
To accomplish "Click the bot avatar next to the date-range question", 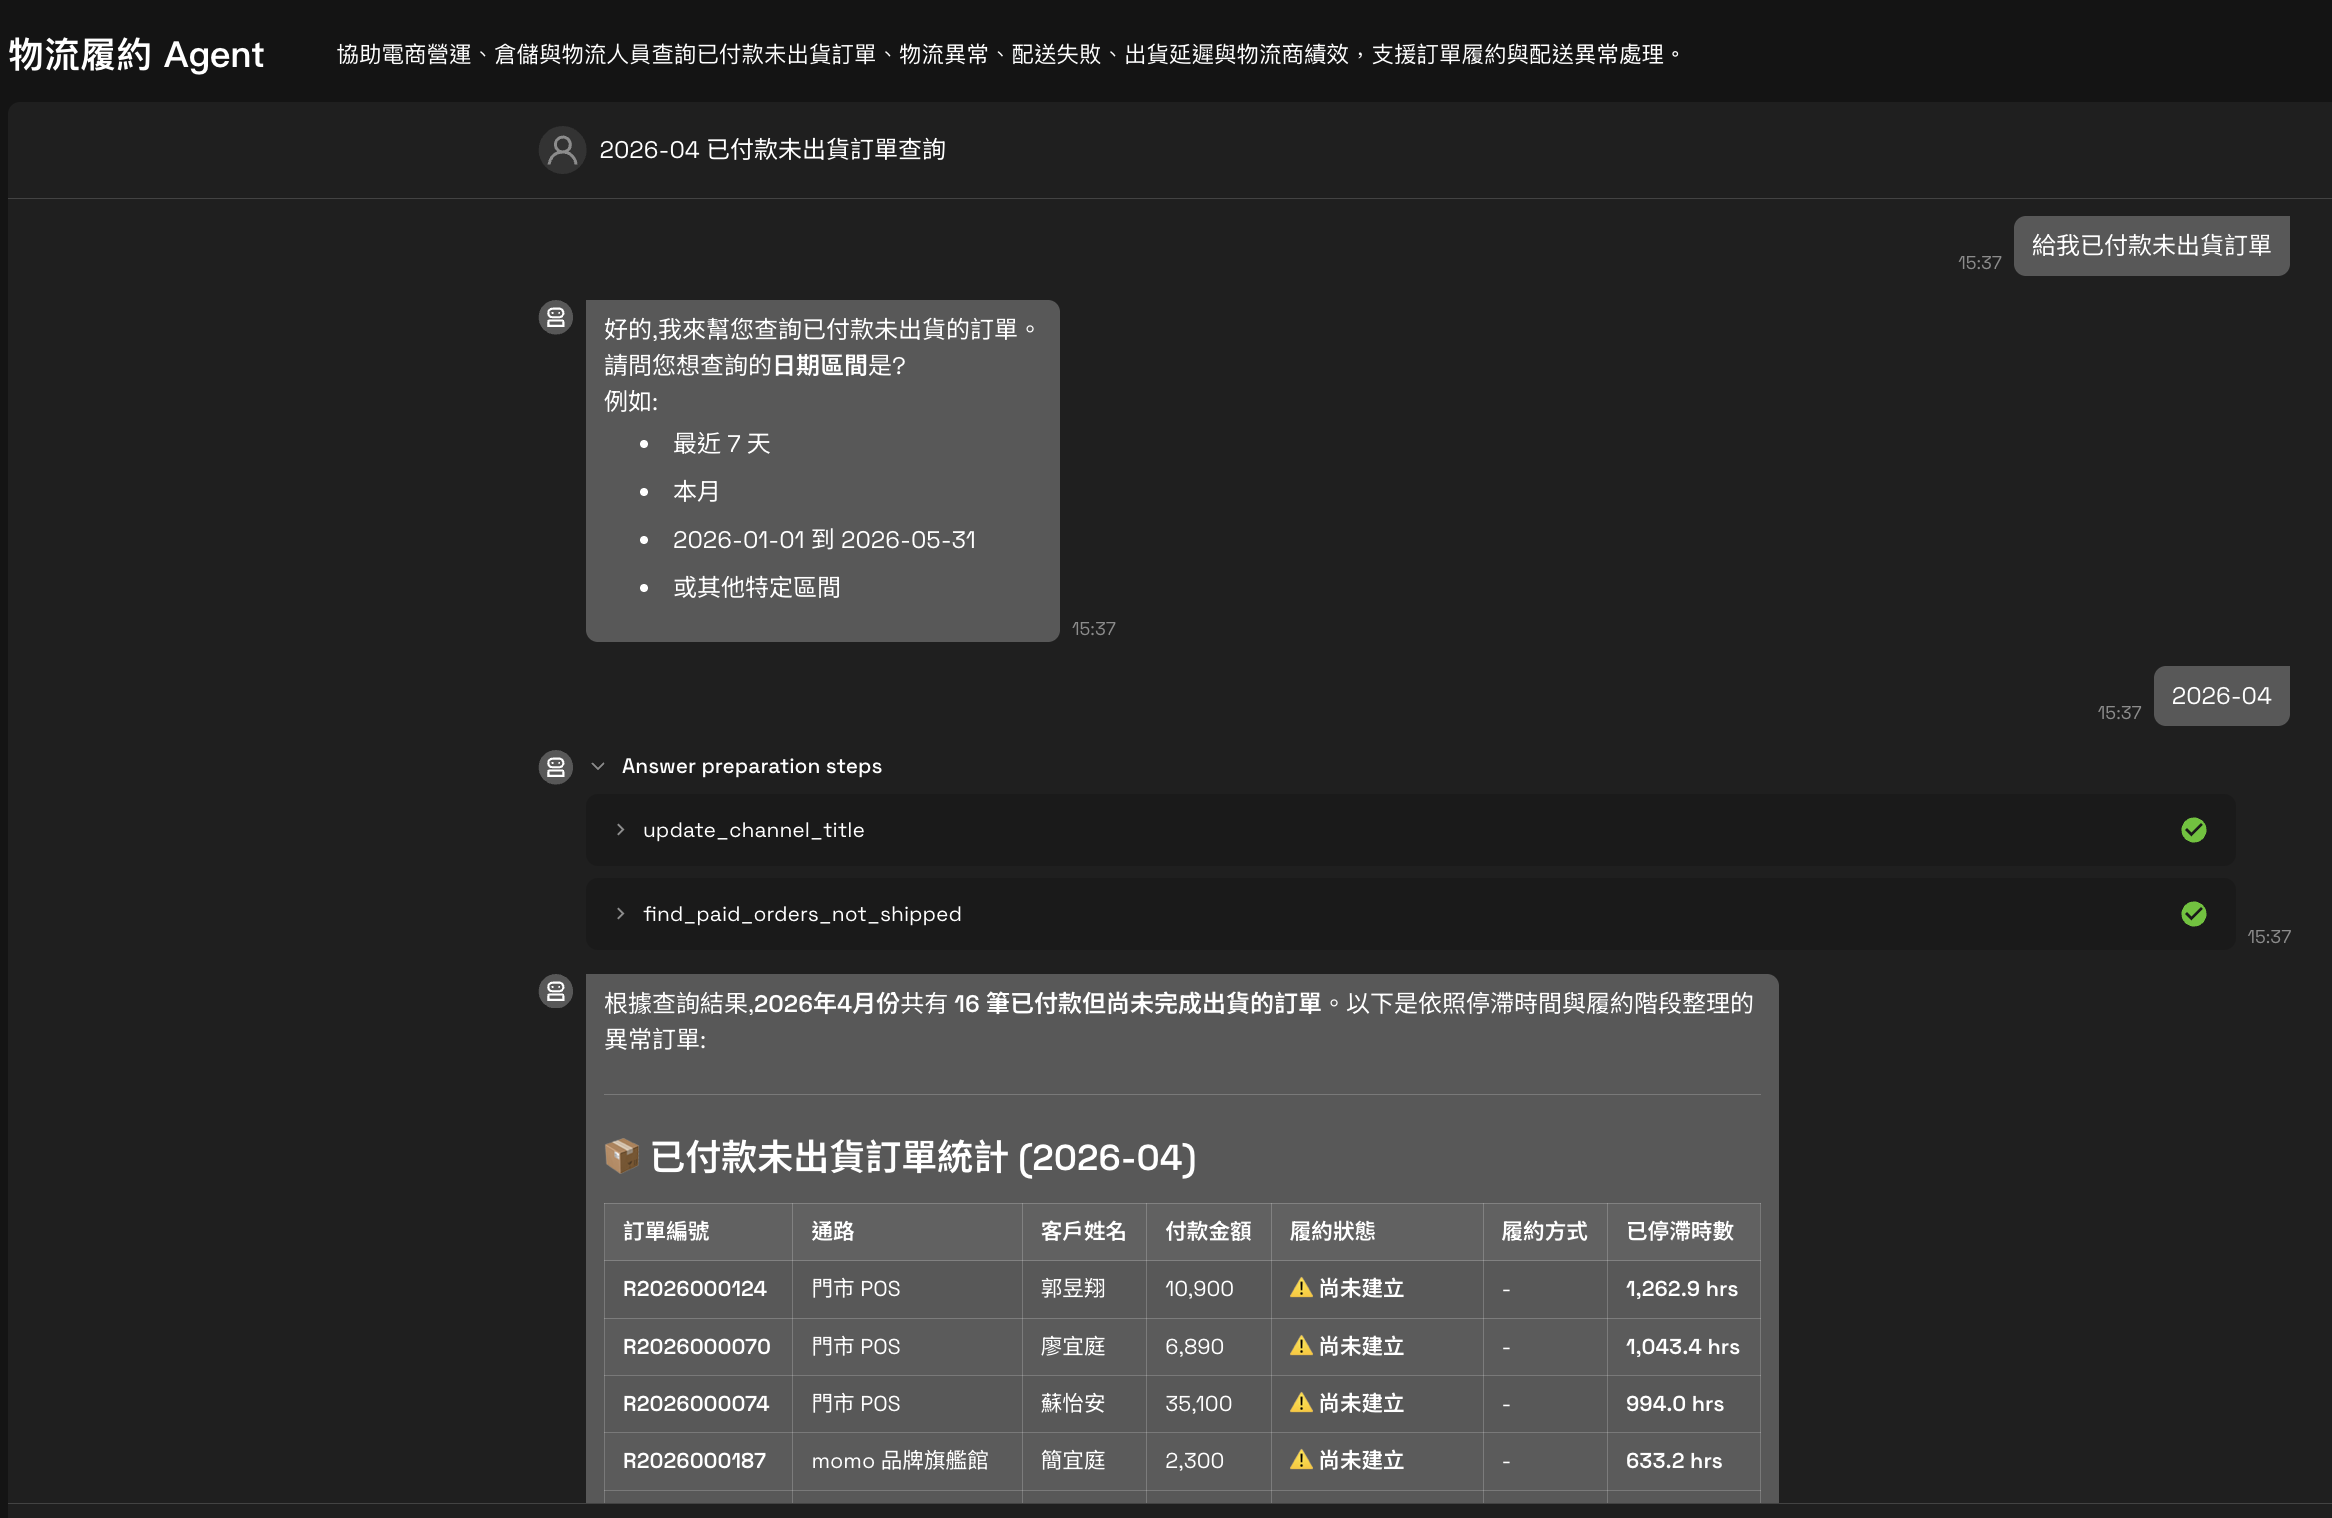I will 556,317.
